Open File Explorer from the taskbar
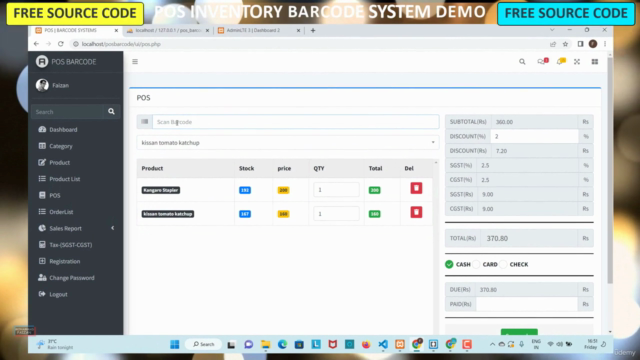Screen dimensions: 640x360 pos(265,344)
